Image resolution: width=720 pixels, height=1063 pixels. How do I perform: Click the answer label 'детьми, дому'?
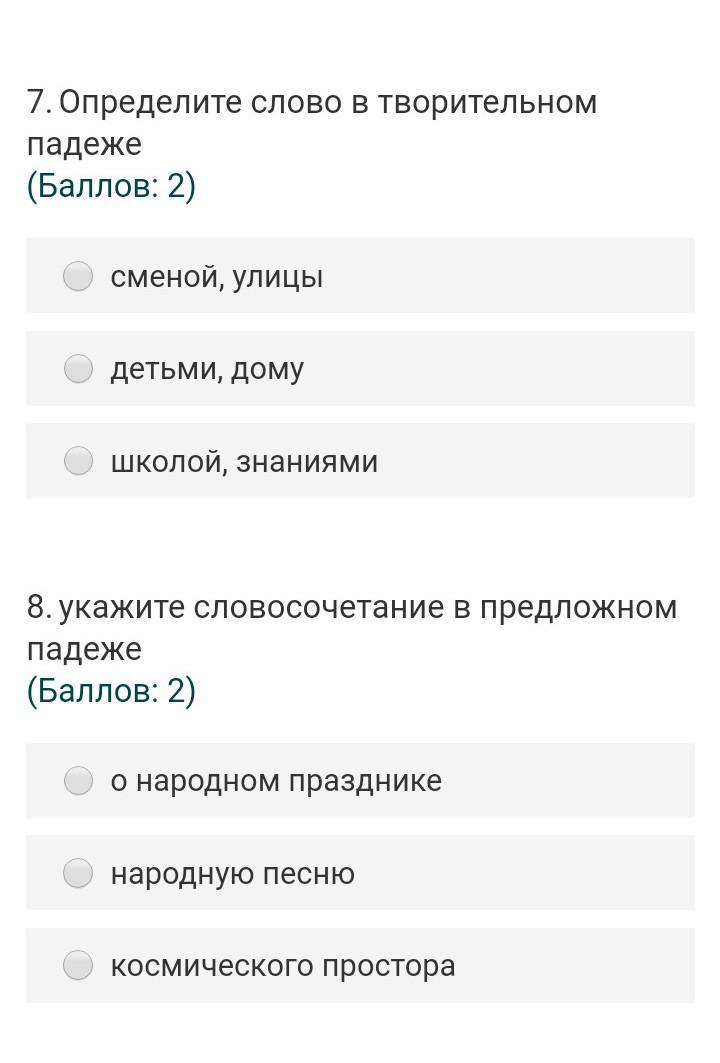tap(207, 370)
